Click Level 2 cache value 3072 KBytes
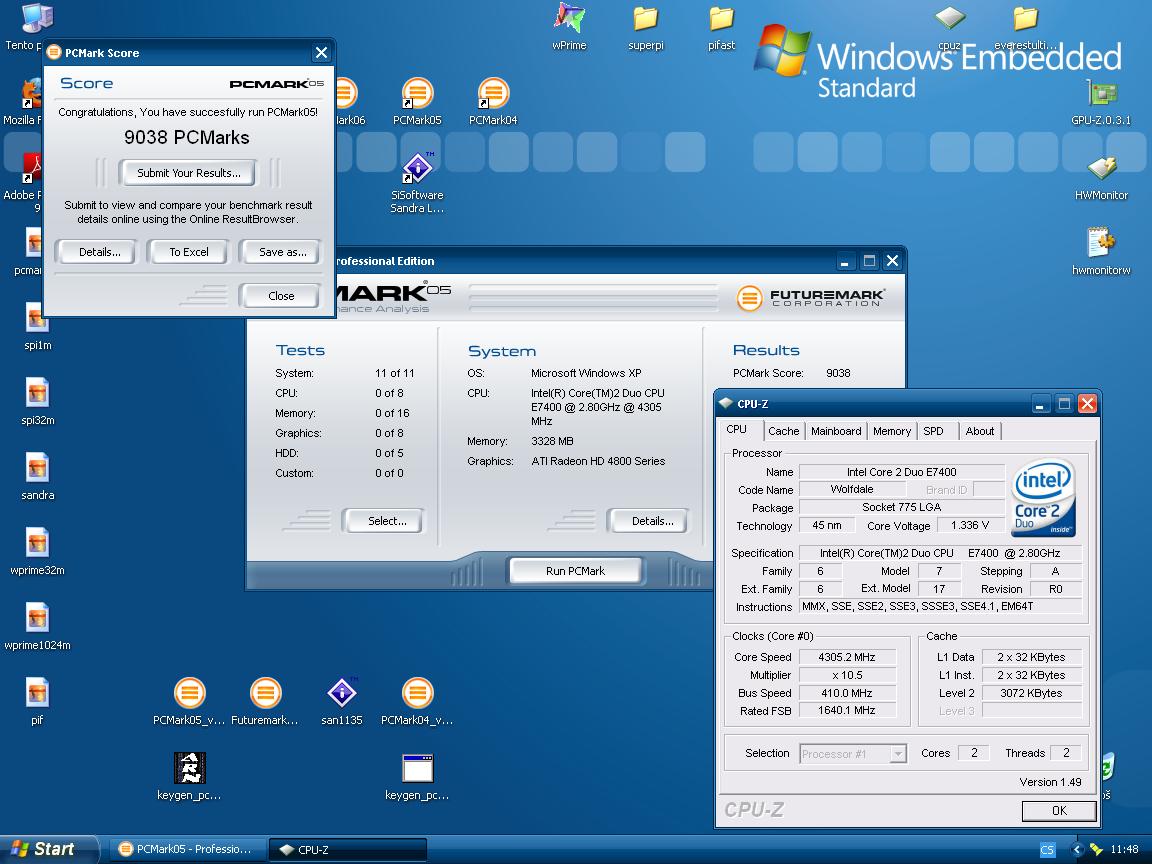 1031,693
